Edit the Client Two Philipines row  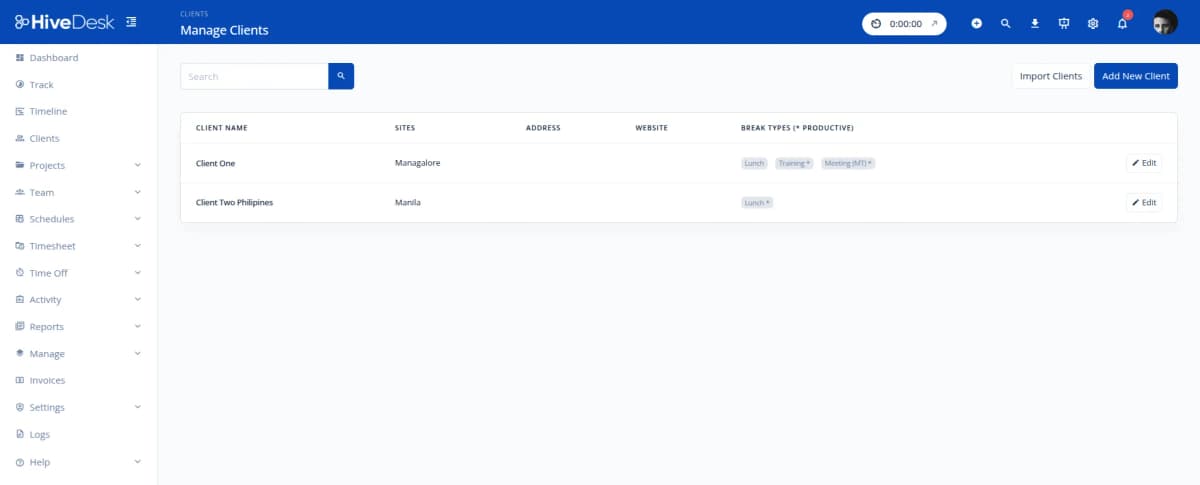pos(1144,203)
